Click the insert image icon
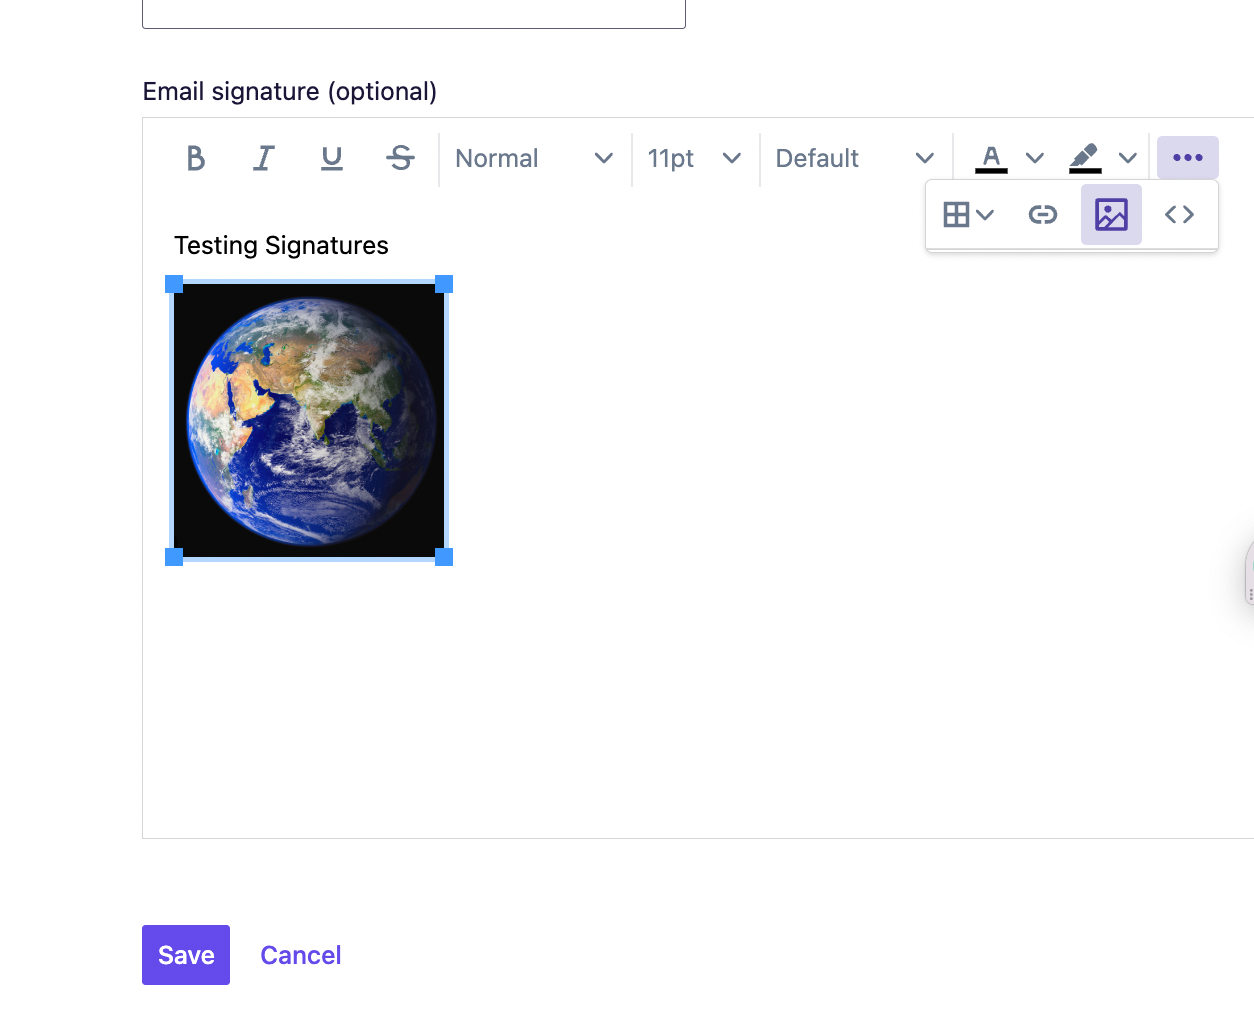Viewport: 1254px width, 1022px height. point(1111,214)
